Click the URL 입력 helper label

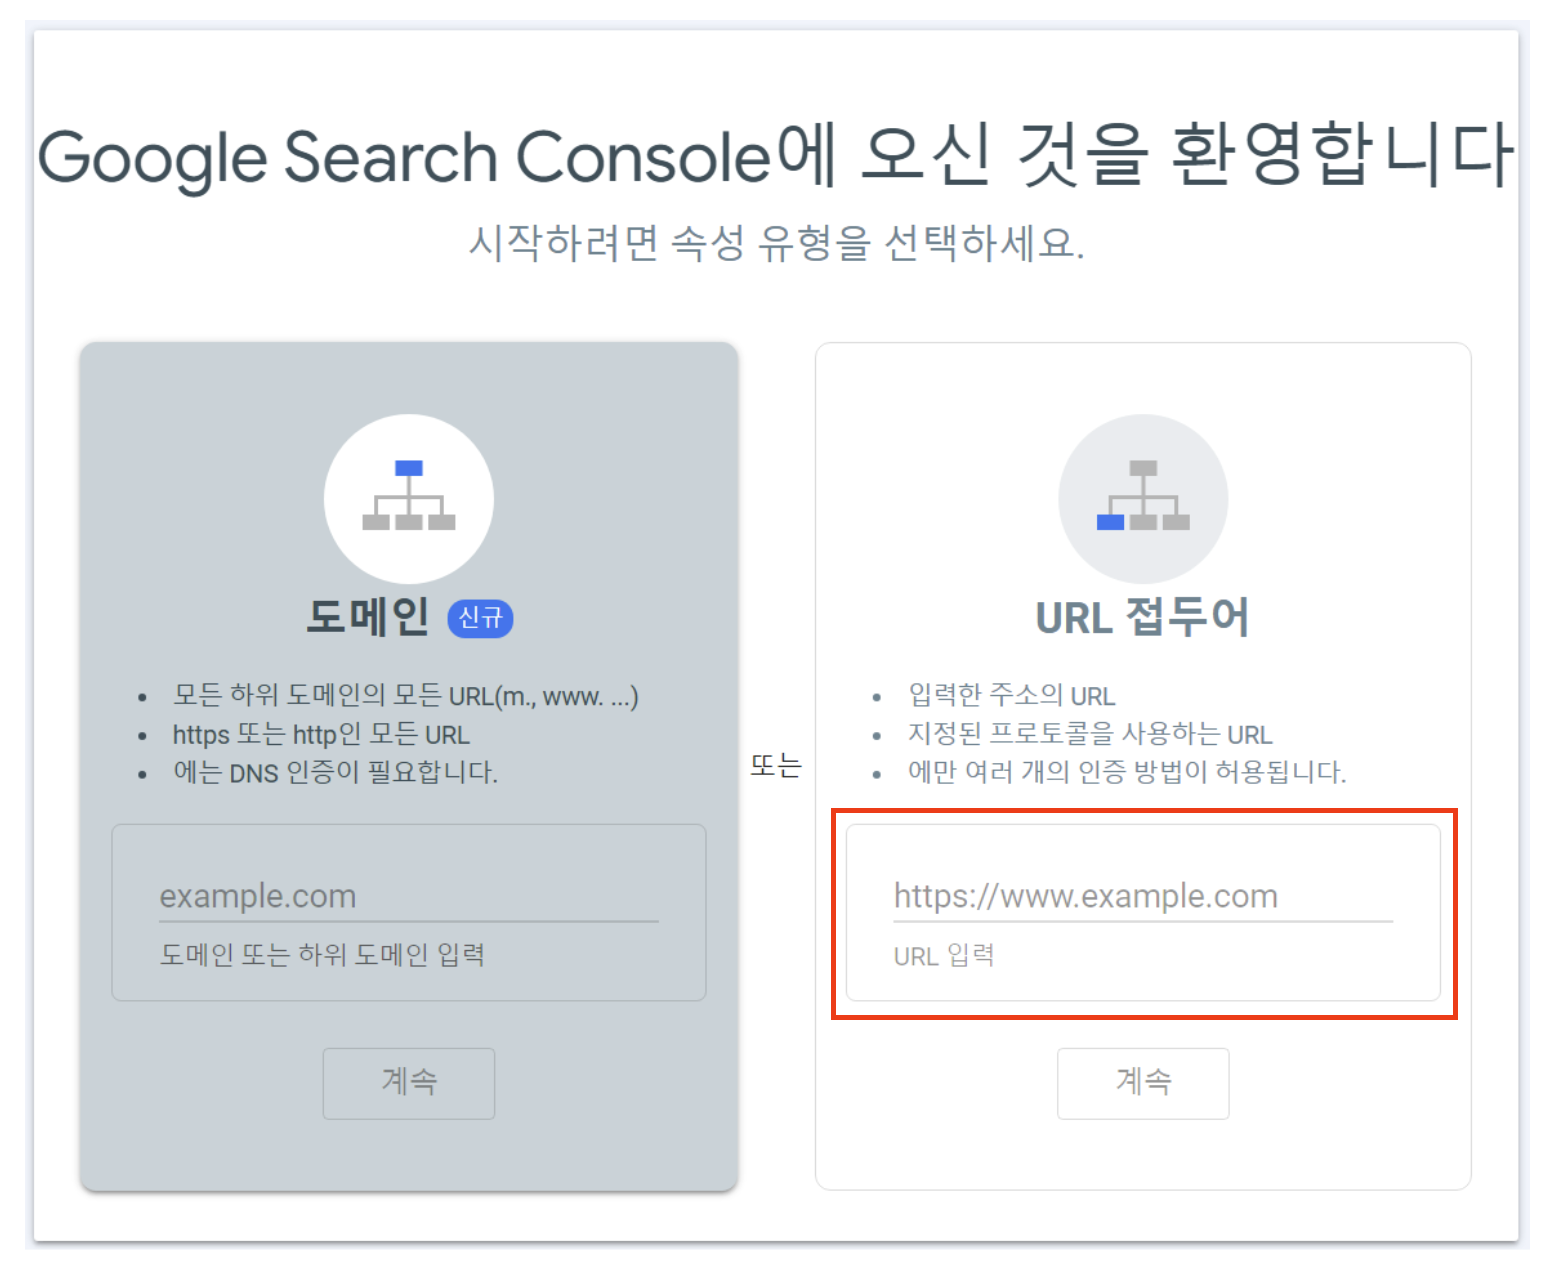pyautogui.click(x=943, y=956)
